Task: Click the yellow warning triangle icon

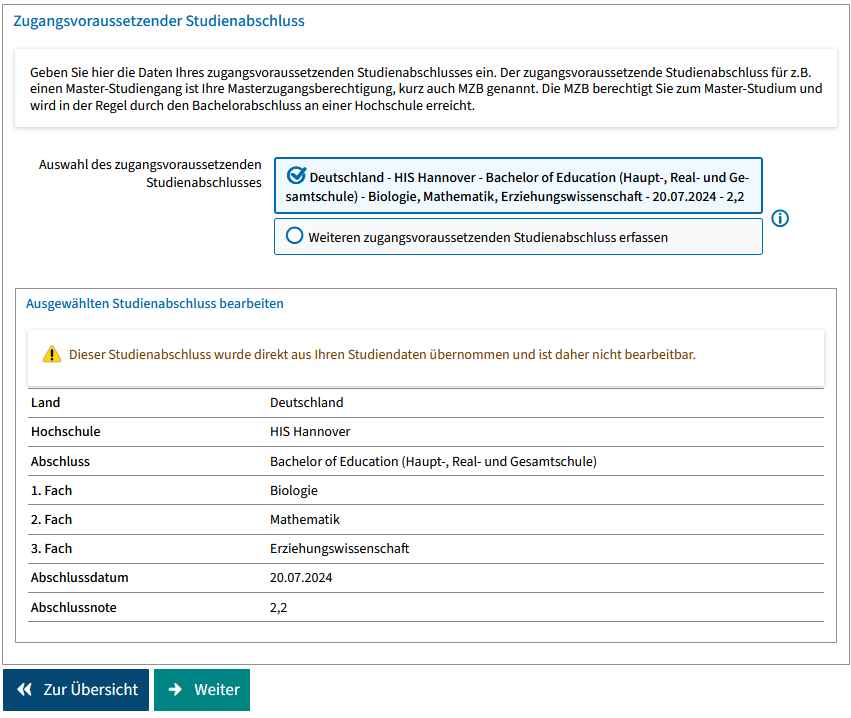Action: click(52, 354)
